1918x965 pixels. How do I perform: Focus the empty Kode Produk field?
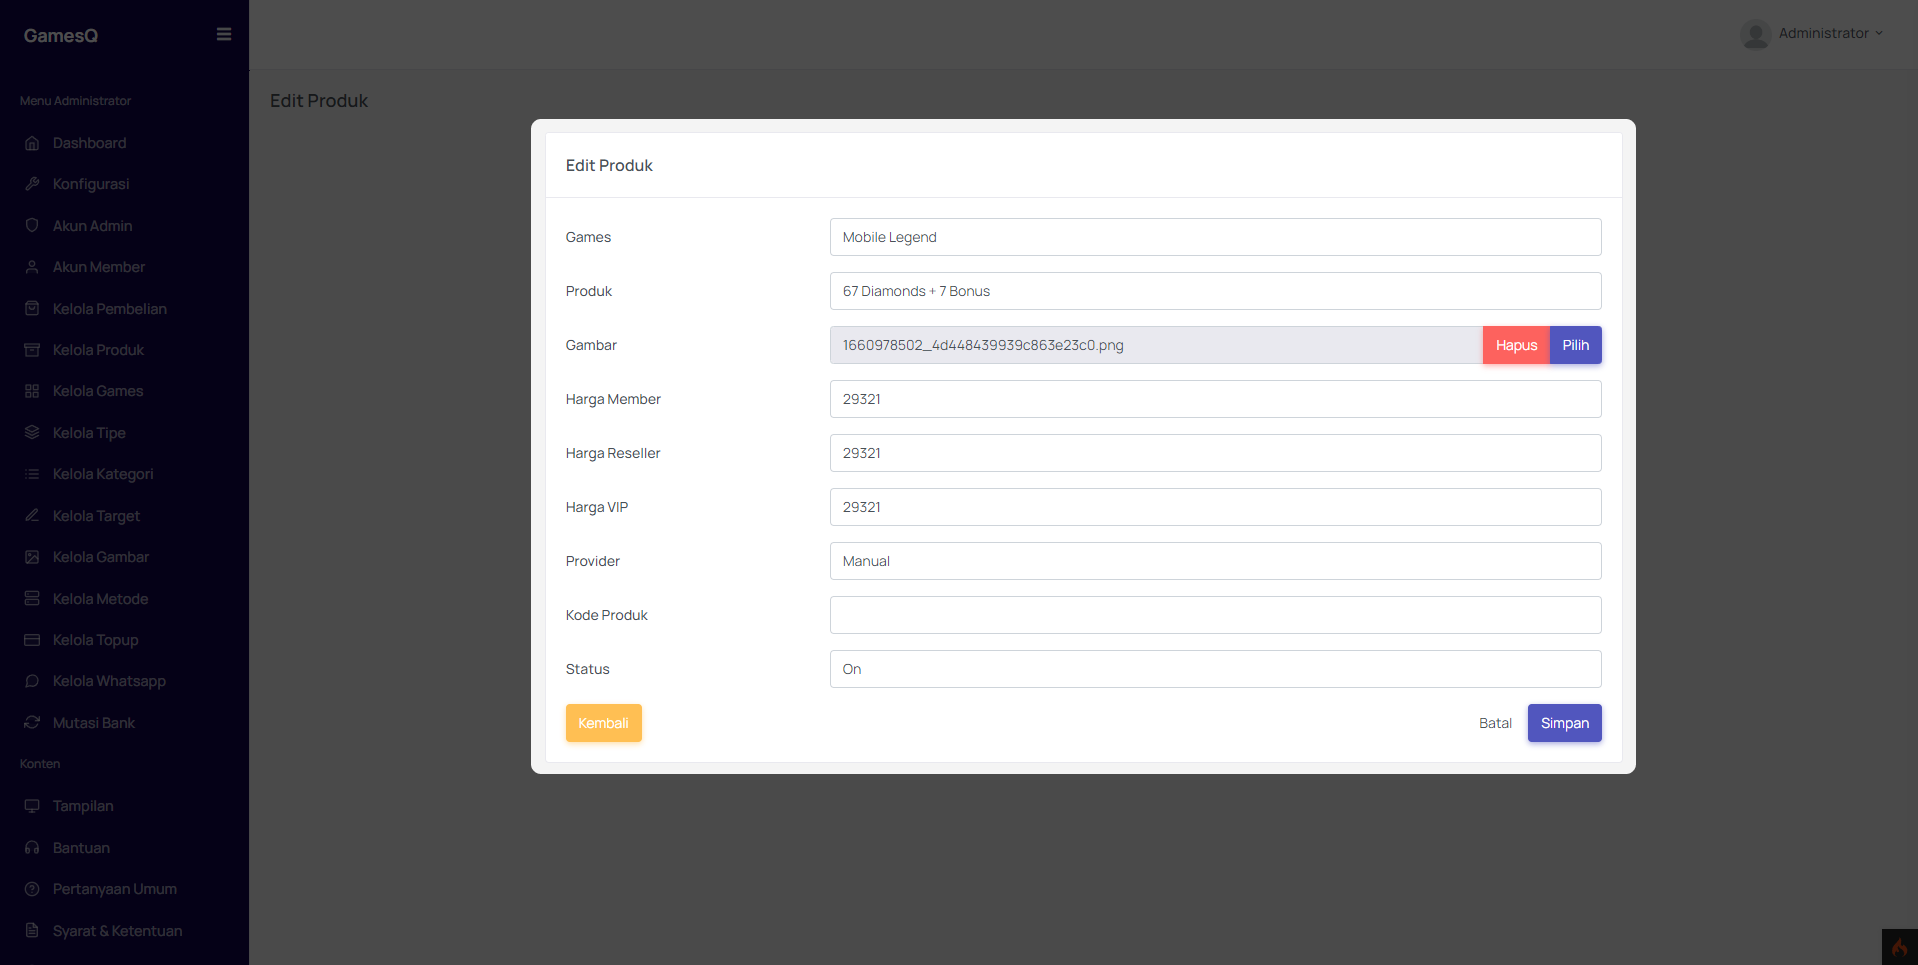(1215, 615)
